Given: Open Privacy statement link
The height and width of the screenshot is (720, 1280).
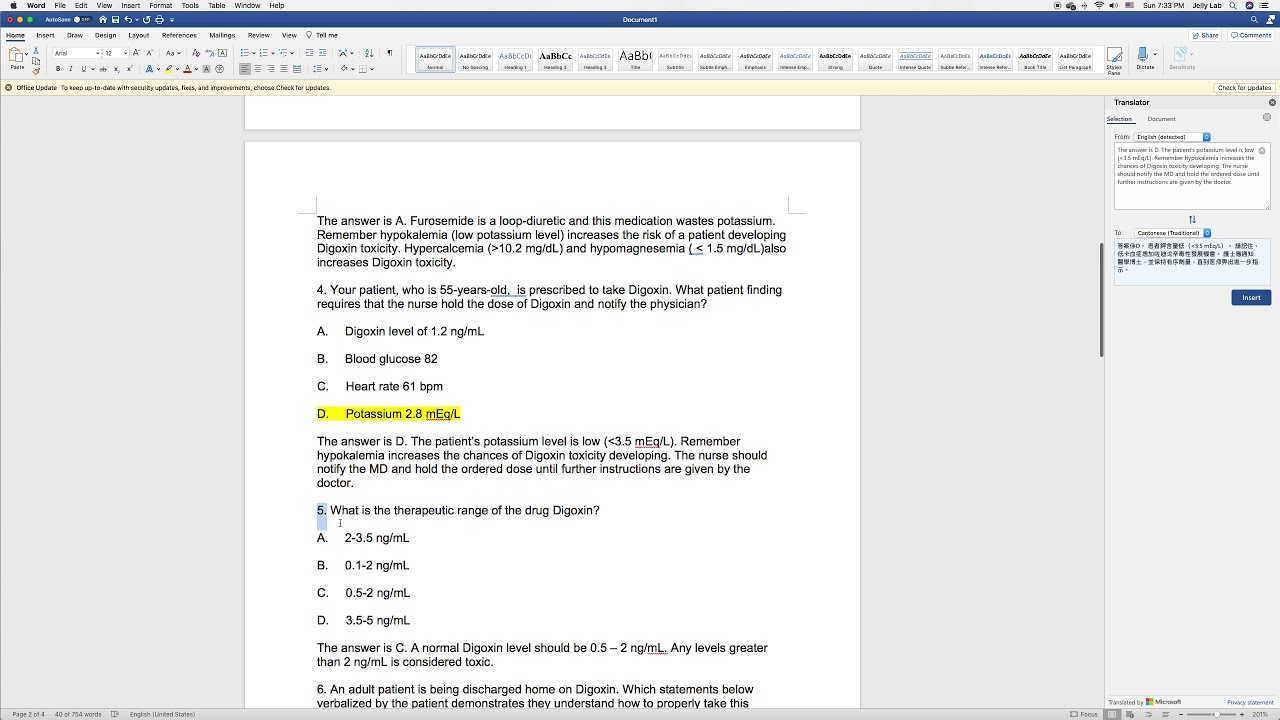Looking at the screenshot, I should tap(1250, 702).
